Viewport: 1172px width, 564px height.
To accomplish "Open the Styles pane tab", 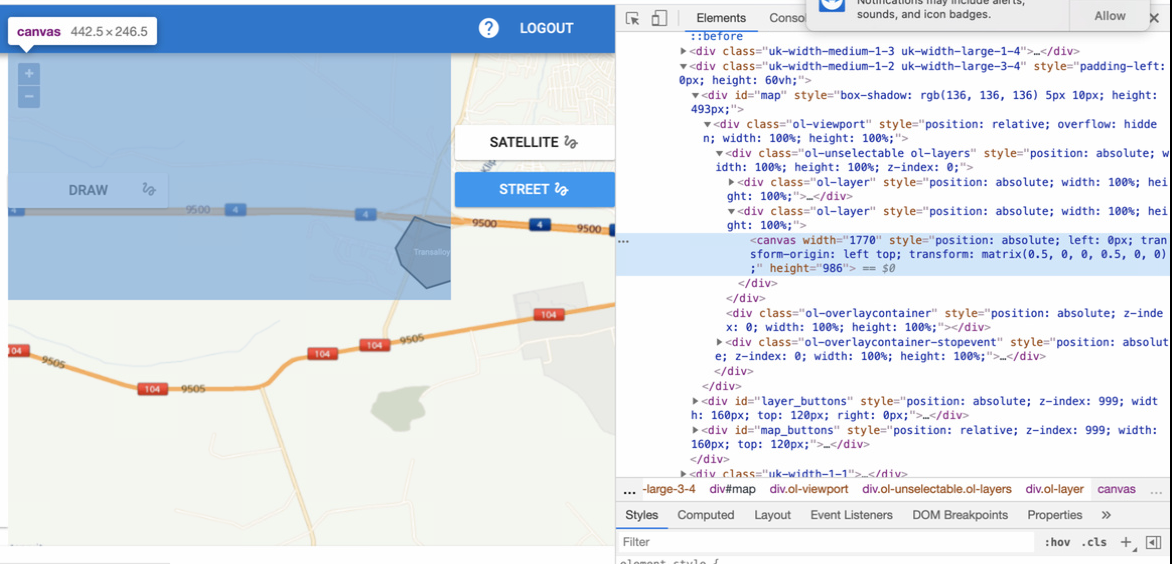I will click(641, 515).
